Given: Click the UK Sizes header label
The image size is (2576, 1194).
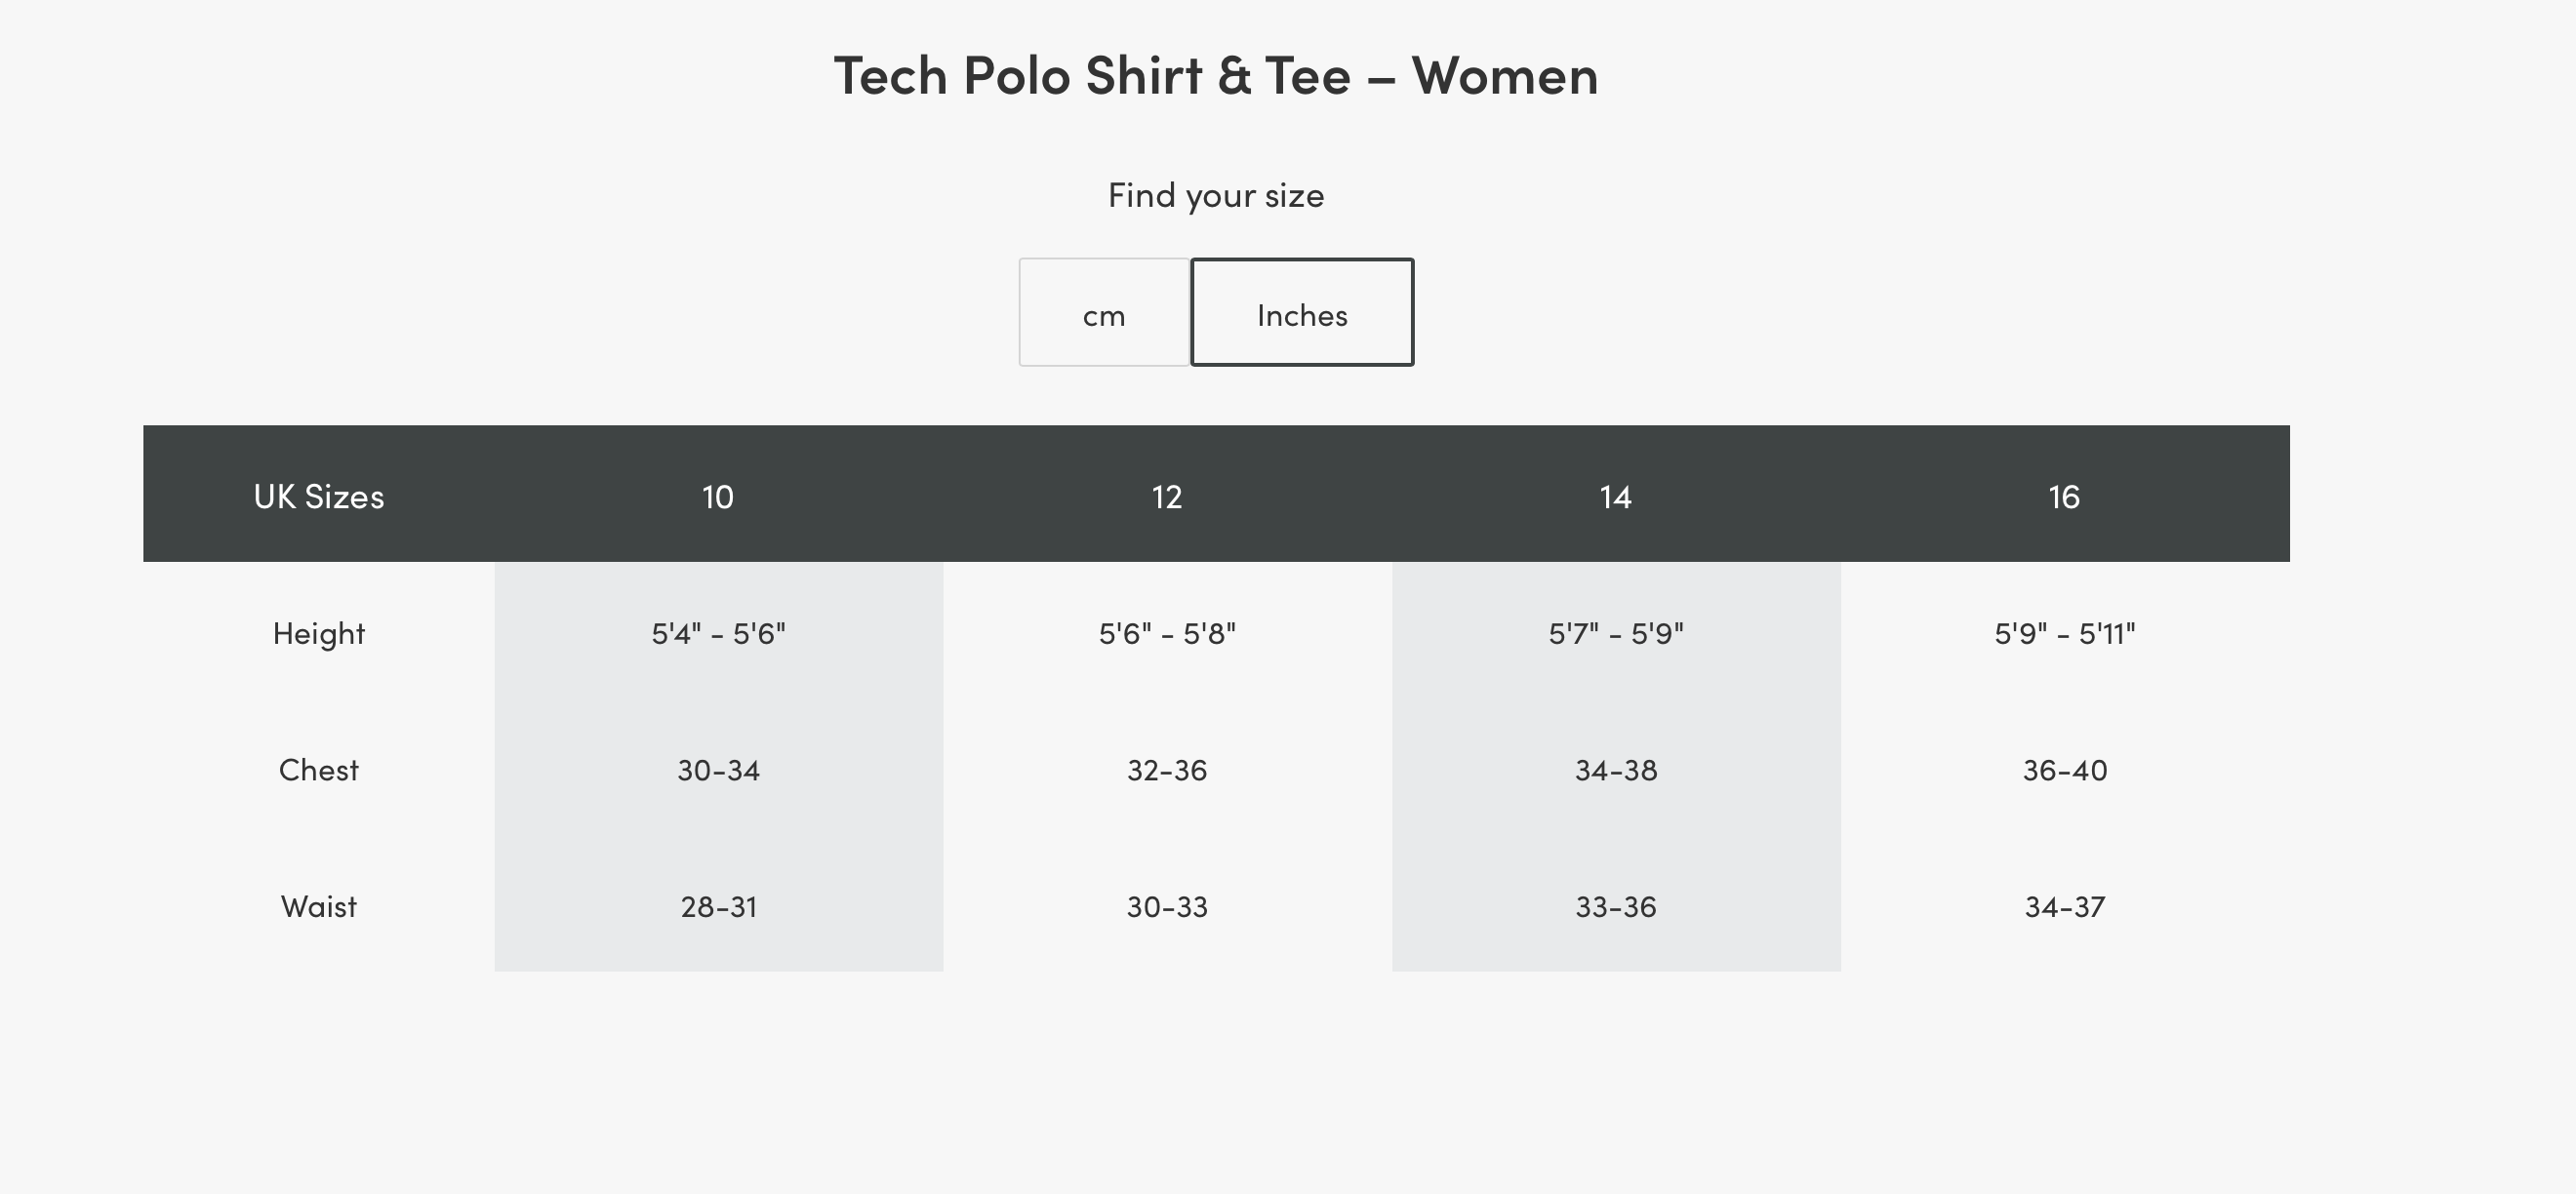Looking at the screenshot, I should (318, 495).
